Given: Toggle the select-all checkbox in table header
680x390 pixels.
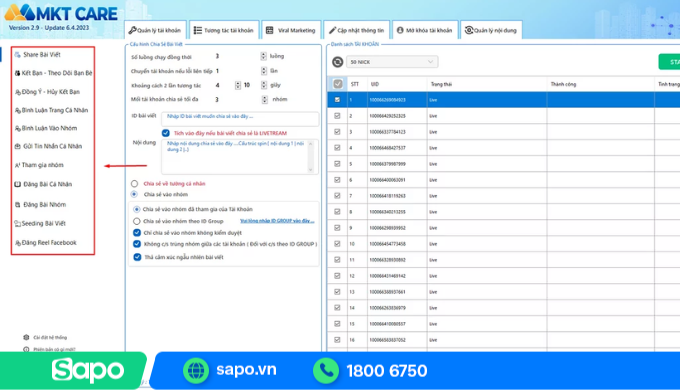Looking at the screenshot, I should [x=338, y=84].
